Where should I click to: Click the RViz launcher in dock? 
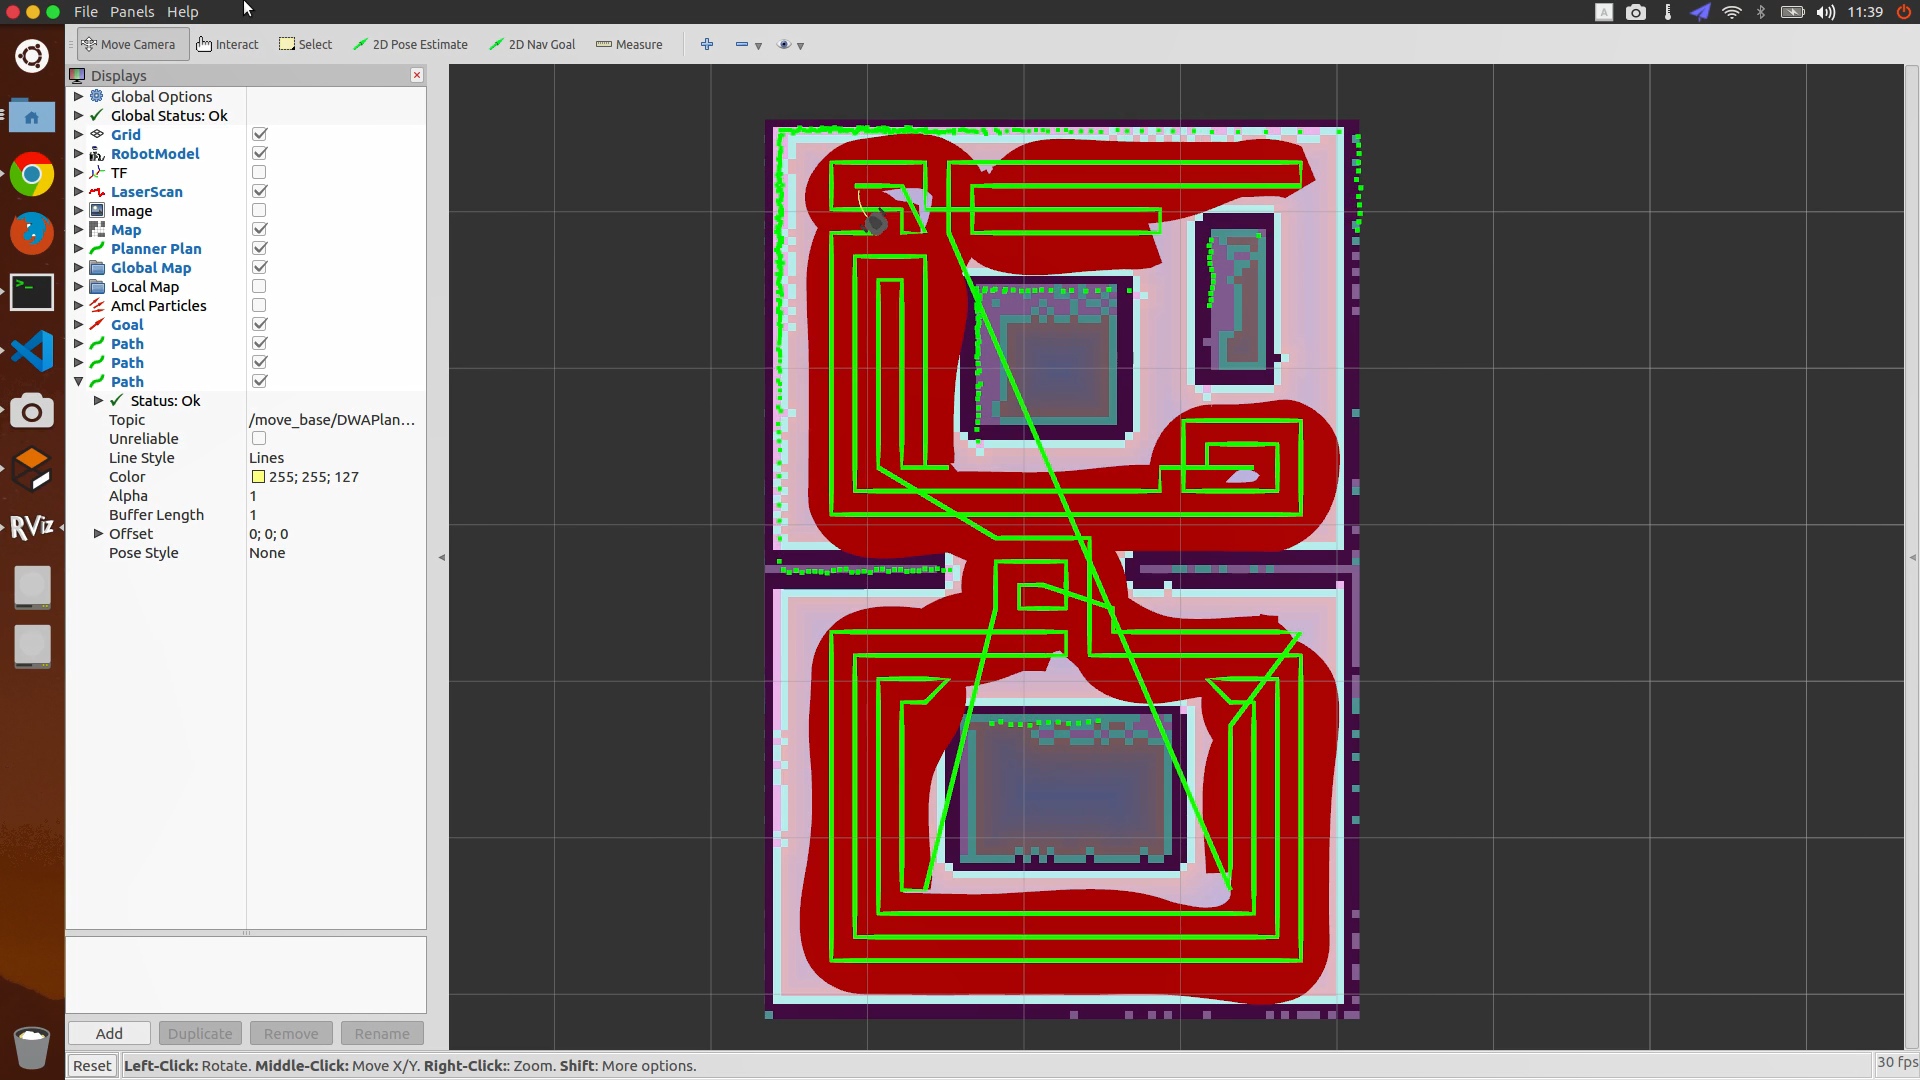(32, 526)
